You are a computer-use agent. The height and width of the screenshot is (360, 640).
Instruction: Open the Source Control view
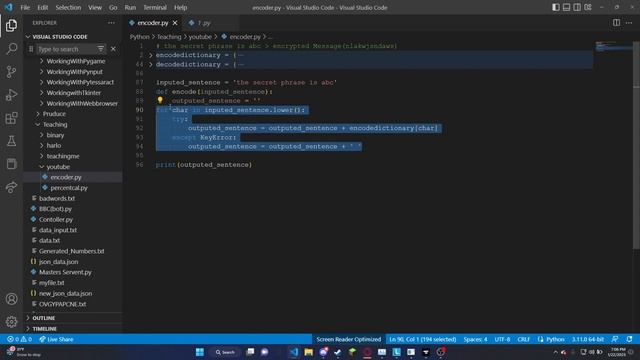[x=11, y=72]
